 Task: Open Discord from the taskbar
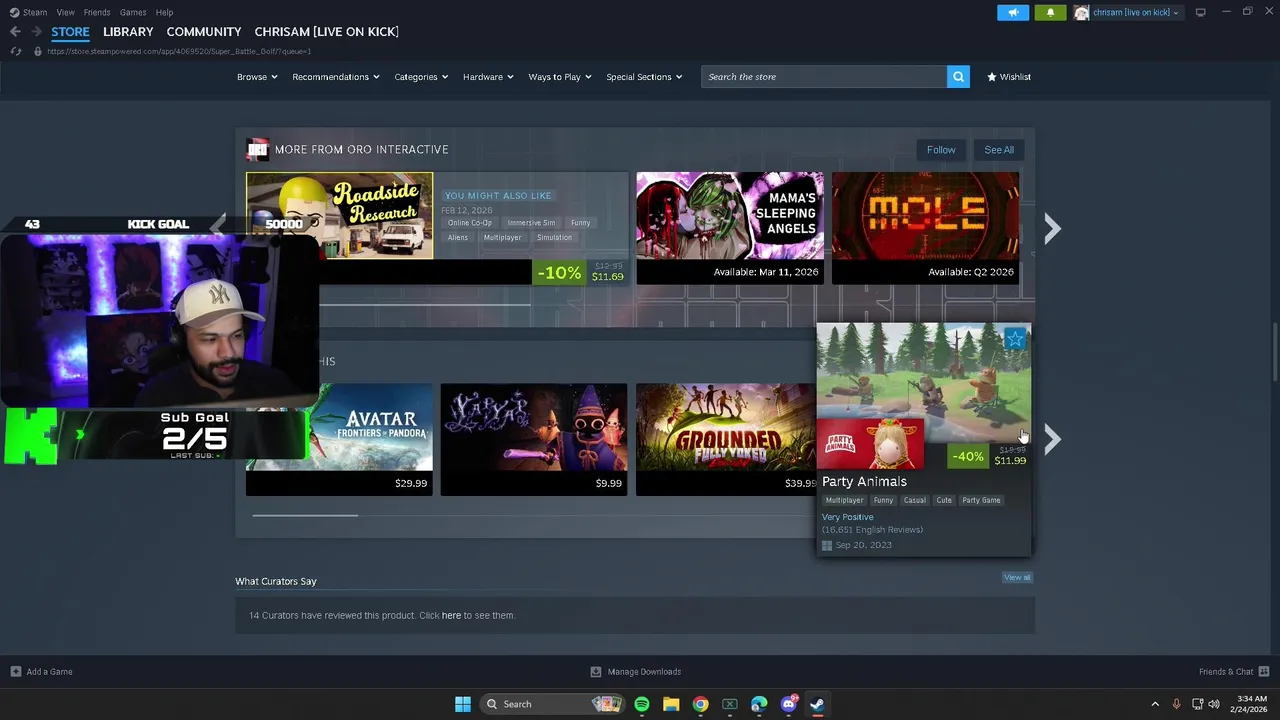click(788, 704)
